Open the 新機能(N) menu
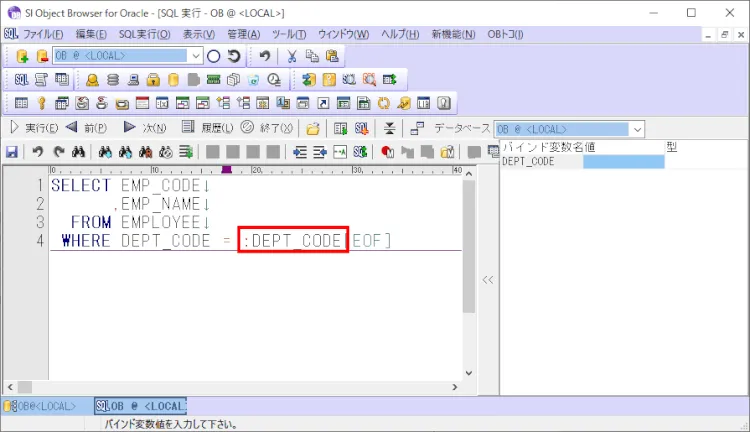This screenshot has height=432, width=750. point(453,34)
